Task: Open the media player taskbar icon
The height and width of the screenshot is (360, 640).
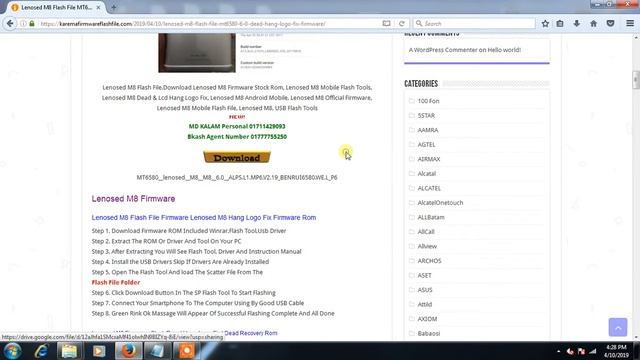Action: (x=99, y=351)
